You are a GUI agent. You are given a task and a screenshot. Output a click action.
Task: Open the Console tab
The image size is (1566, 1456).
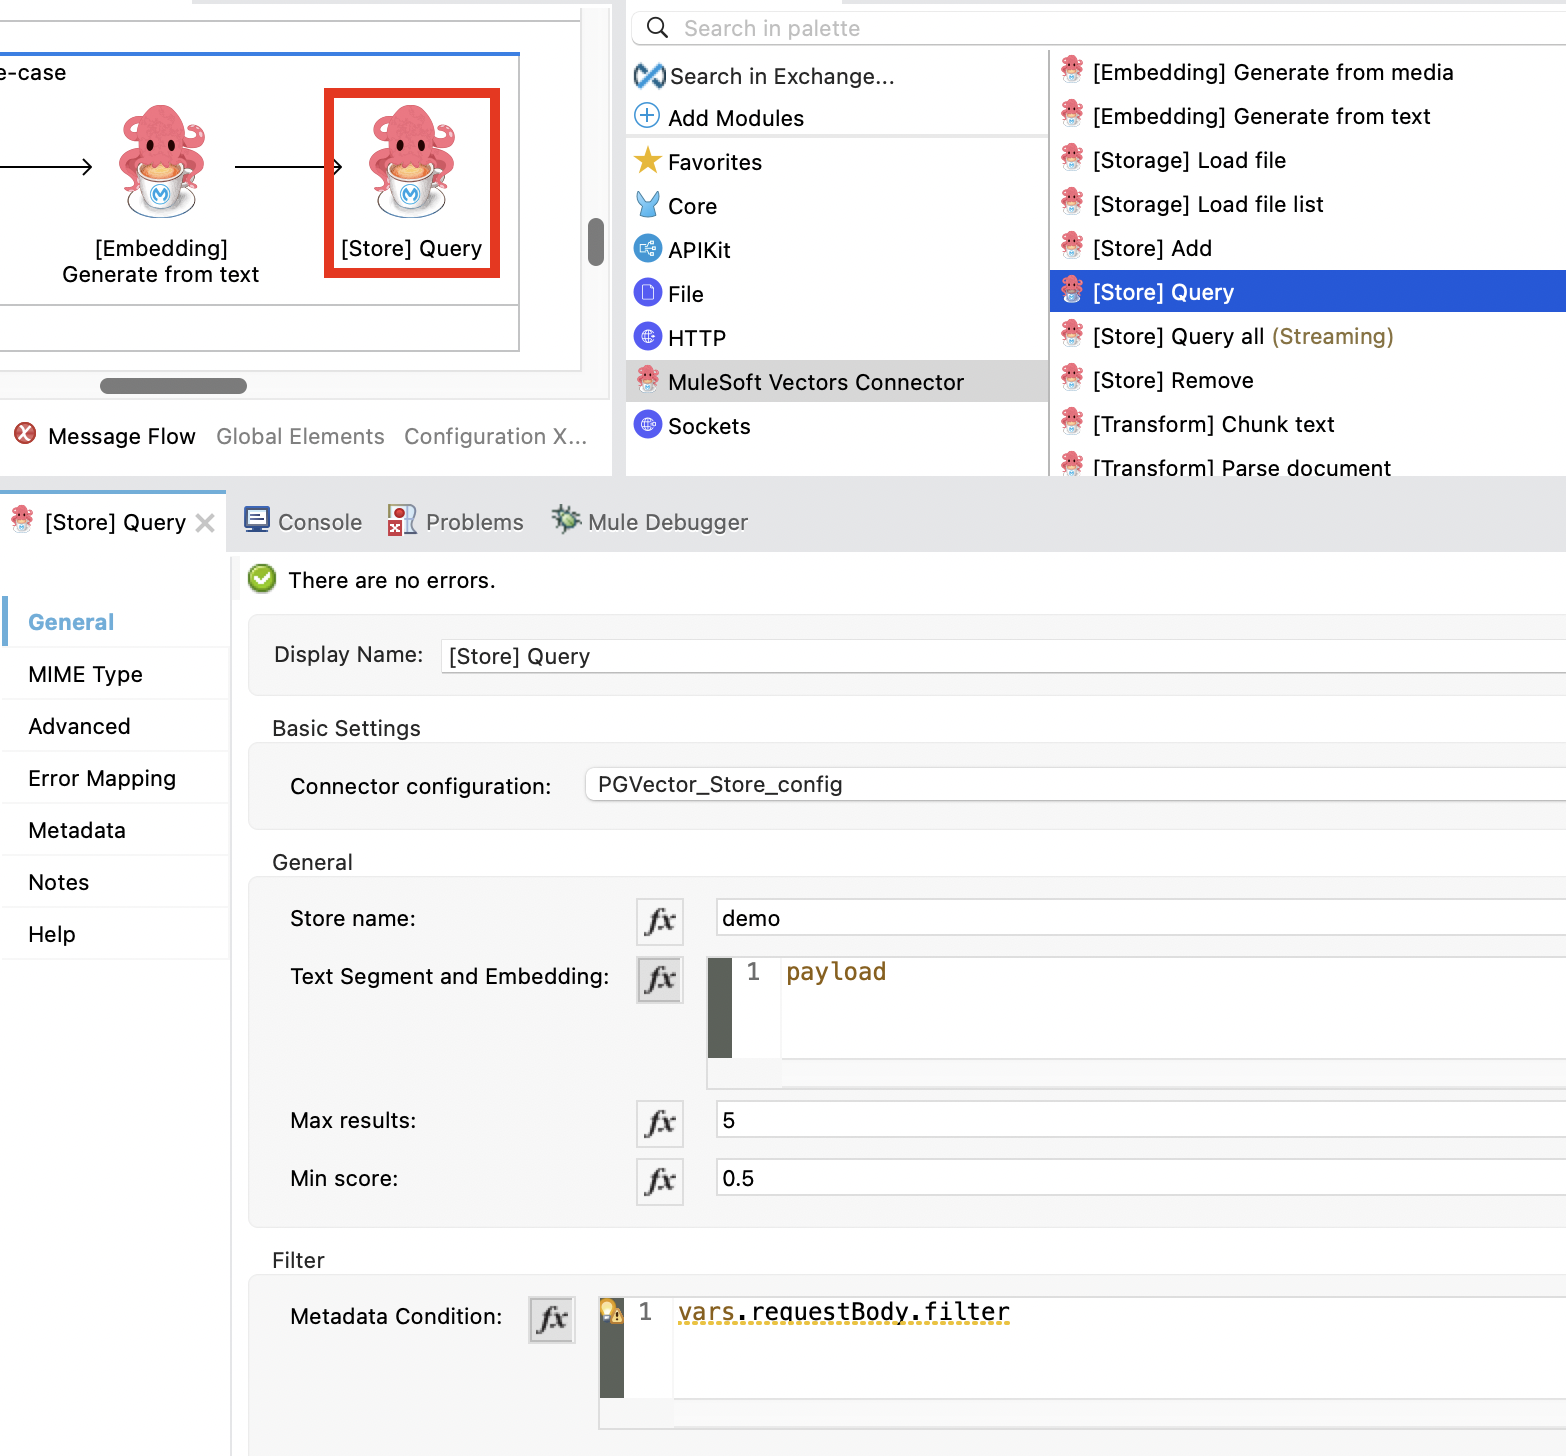(303, 521)
